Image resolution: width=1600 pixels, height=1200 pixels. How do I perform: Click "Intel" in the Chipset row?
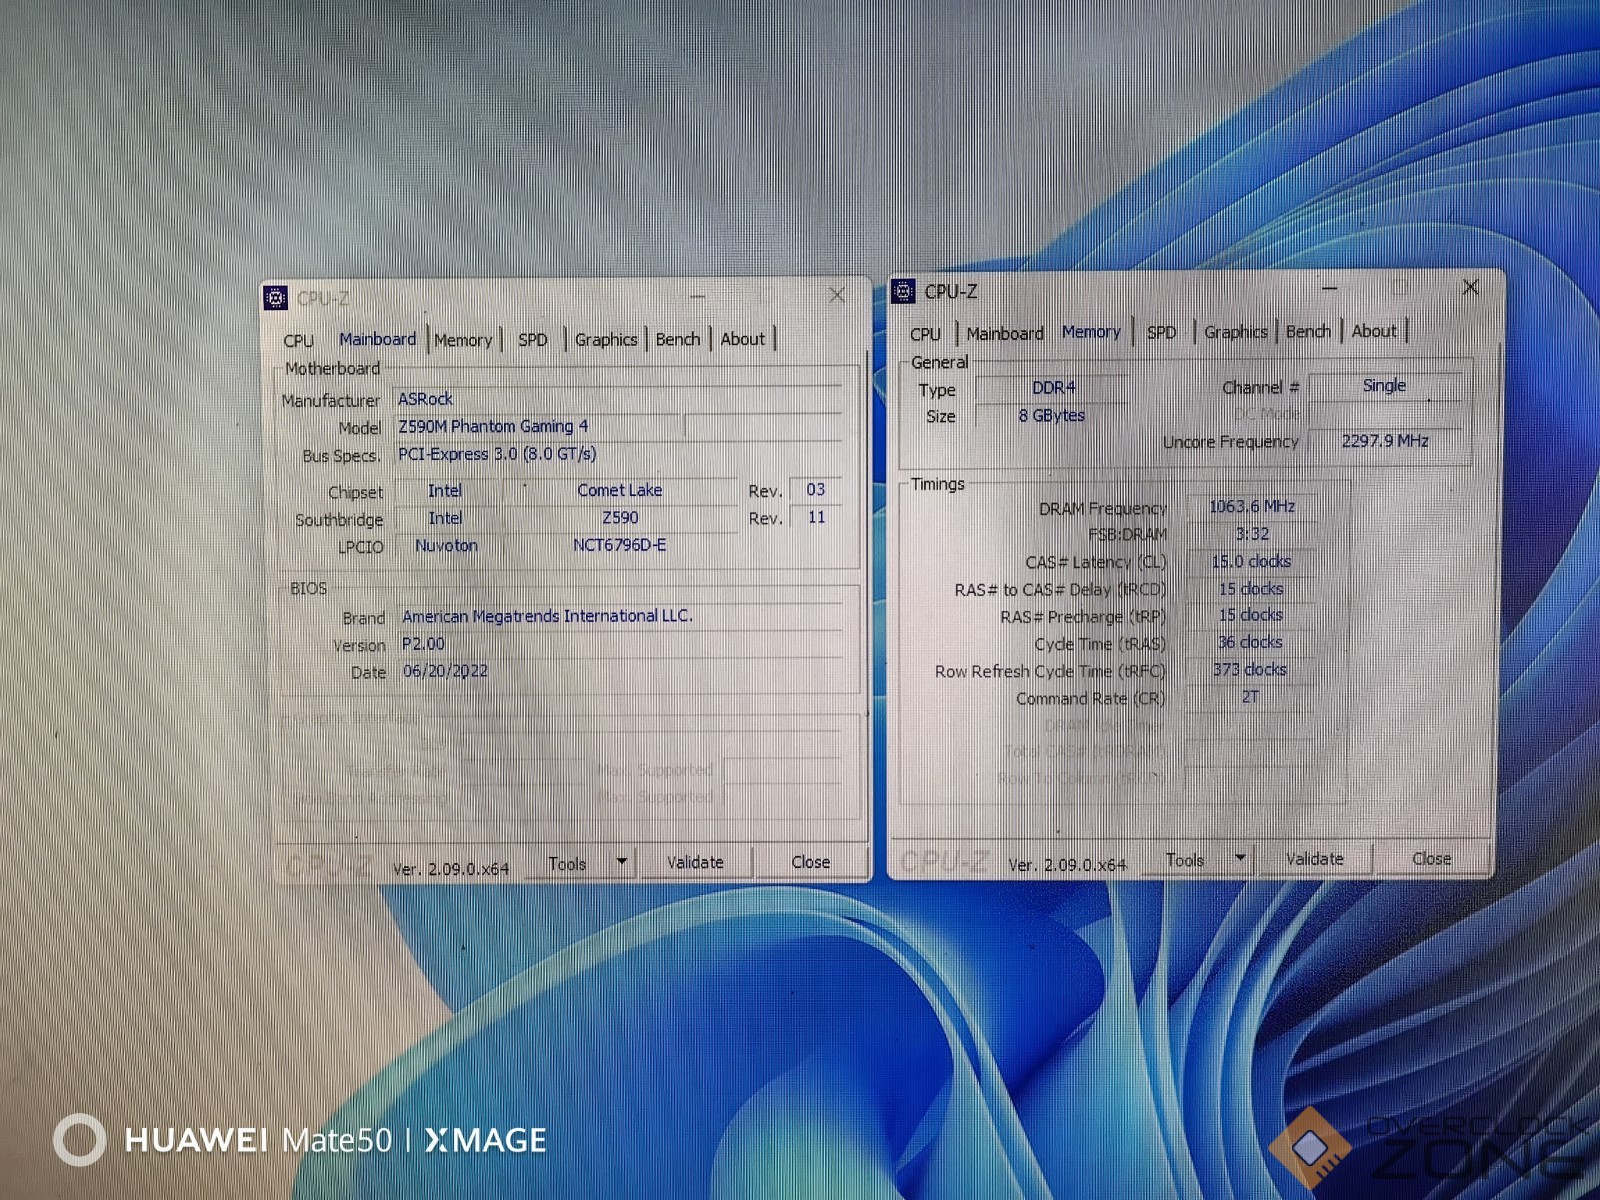(x=445, y=491)
